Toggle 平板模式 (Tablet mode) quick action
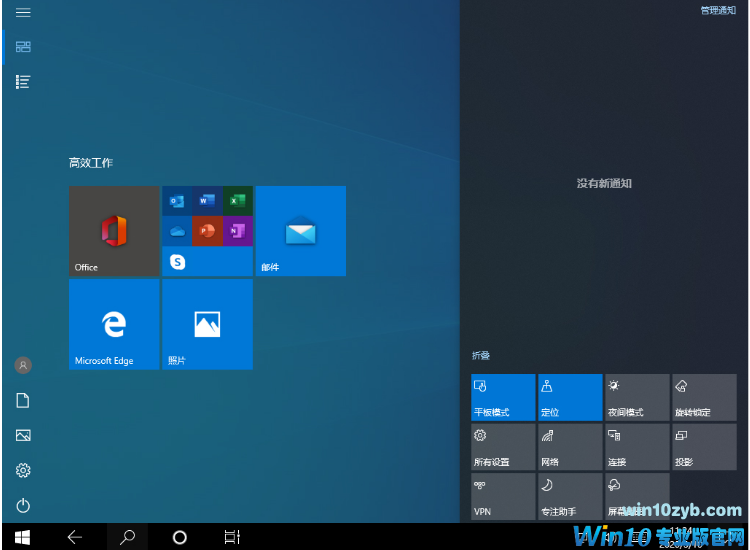This screenshot has height=550, width=750. tap(503, 398)
